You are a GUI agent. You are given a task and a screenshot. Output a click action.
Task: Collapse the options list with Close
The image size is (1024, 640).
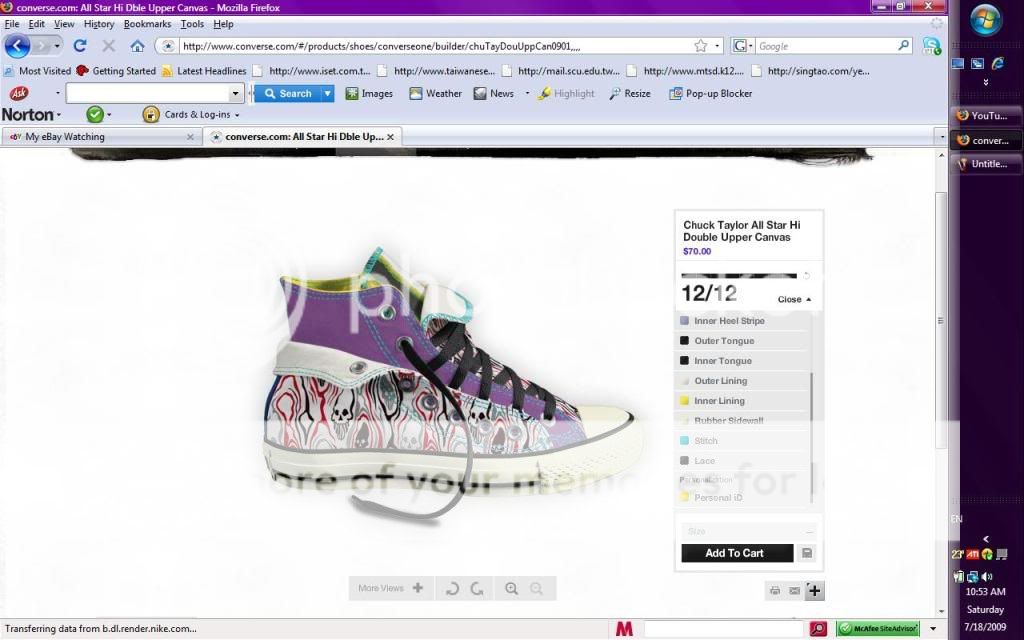coord(794,299)
